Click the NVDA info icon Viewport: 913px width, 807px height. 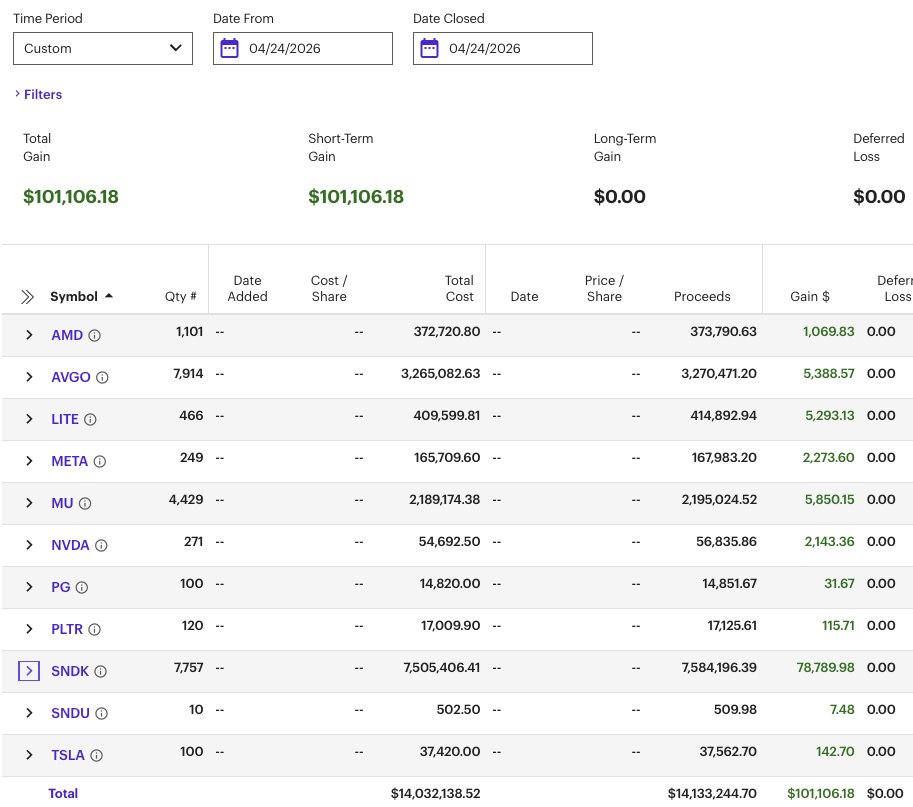coord(101,545)
